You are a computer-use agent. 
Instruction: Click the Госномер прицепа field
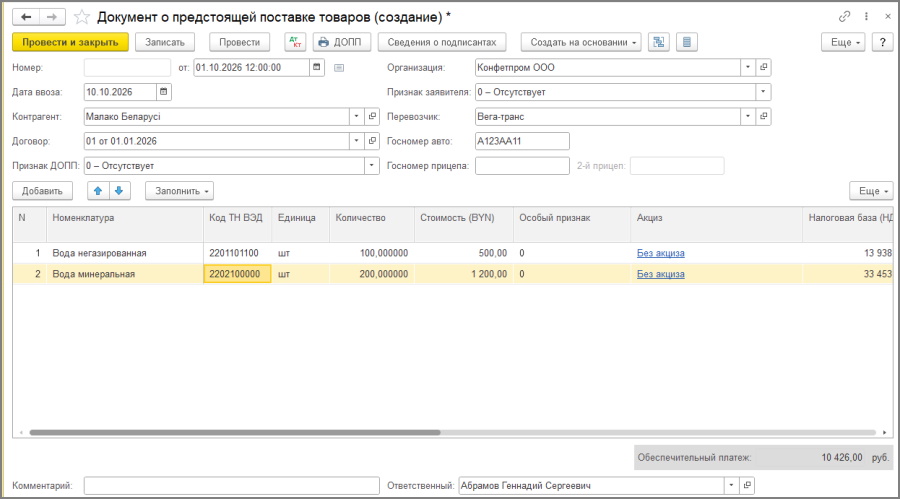pyautogui.click(x=522, y=165)
